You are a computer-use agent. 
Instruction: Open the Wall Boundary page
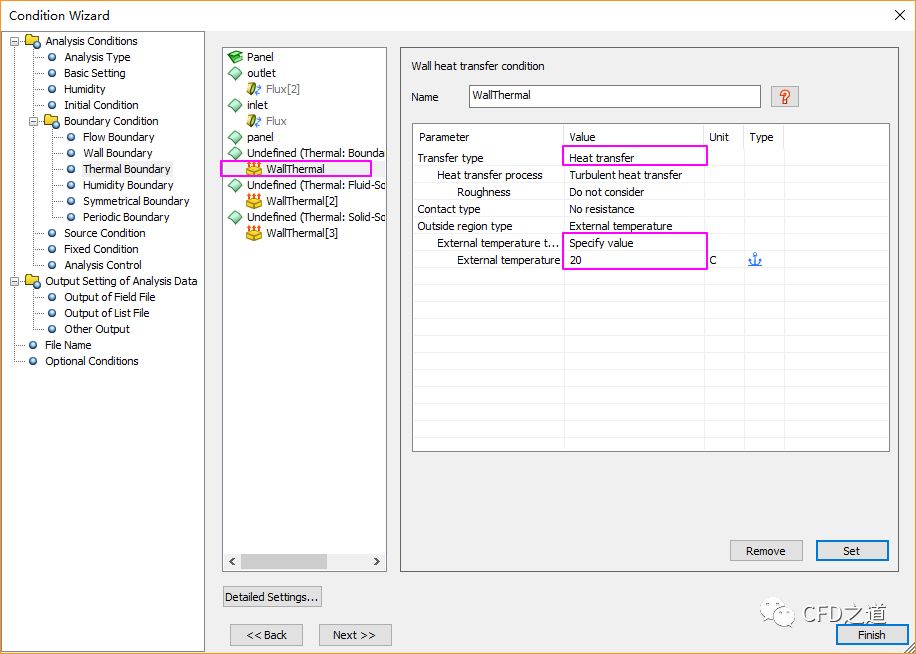(x=117, y=153)
